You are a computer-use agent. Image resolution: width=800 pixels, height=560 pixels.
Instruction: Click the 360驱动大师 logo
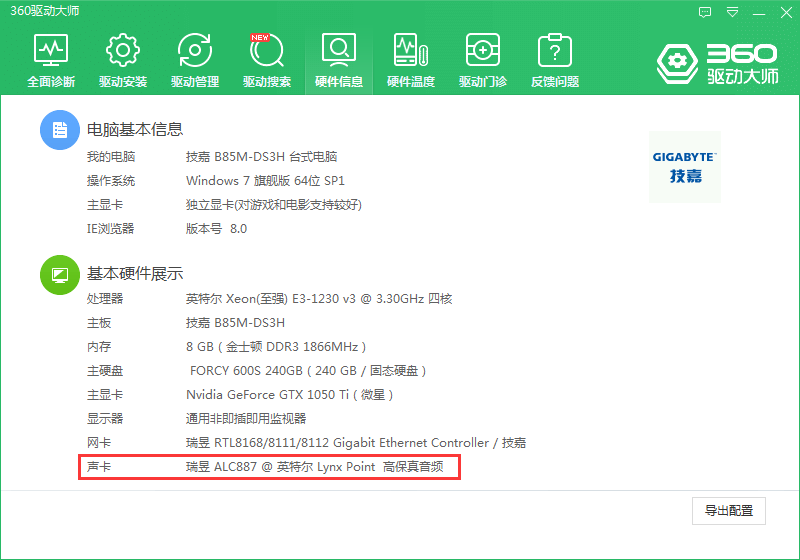[x=717, y=64]
